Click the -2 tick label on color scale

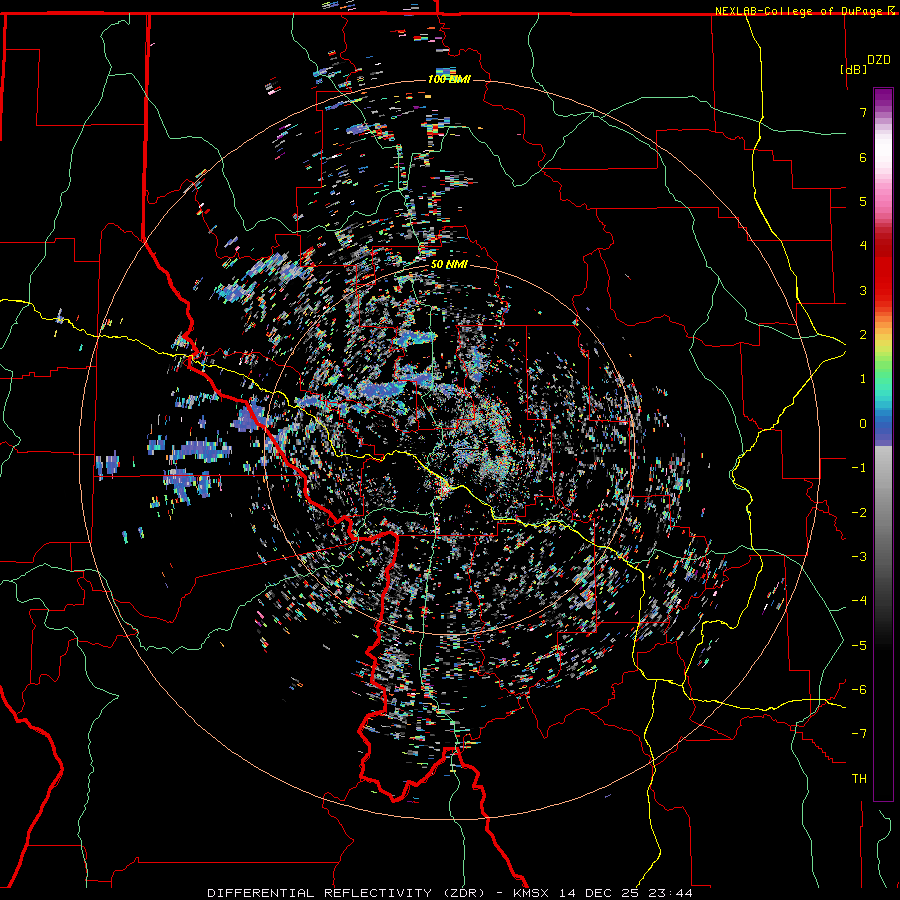(x=859, y=512)
